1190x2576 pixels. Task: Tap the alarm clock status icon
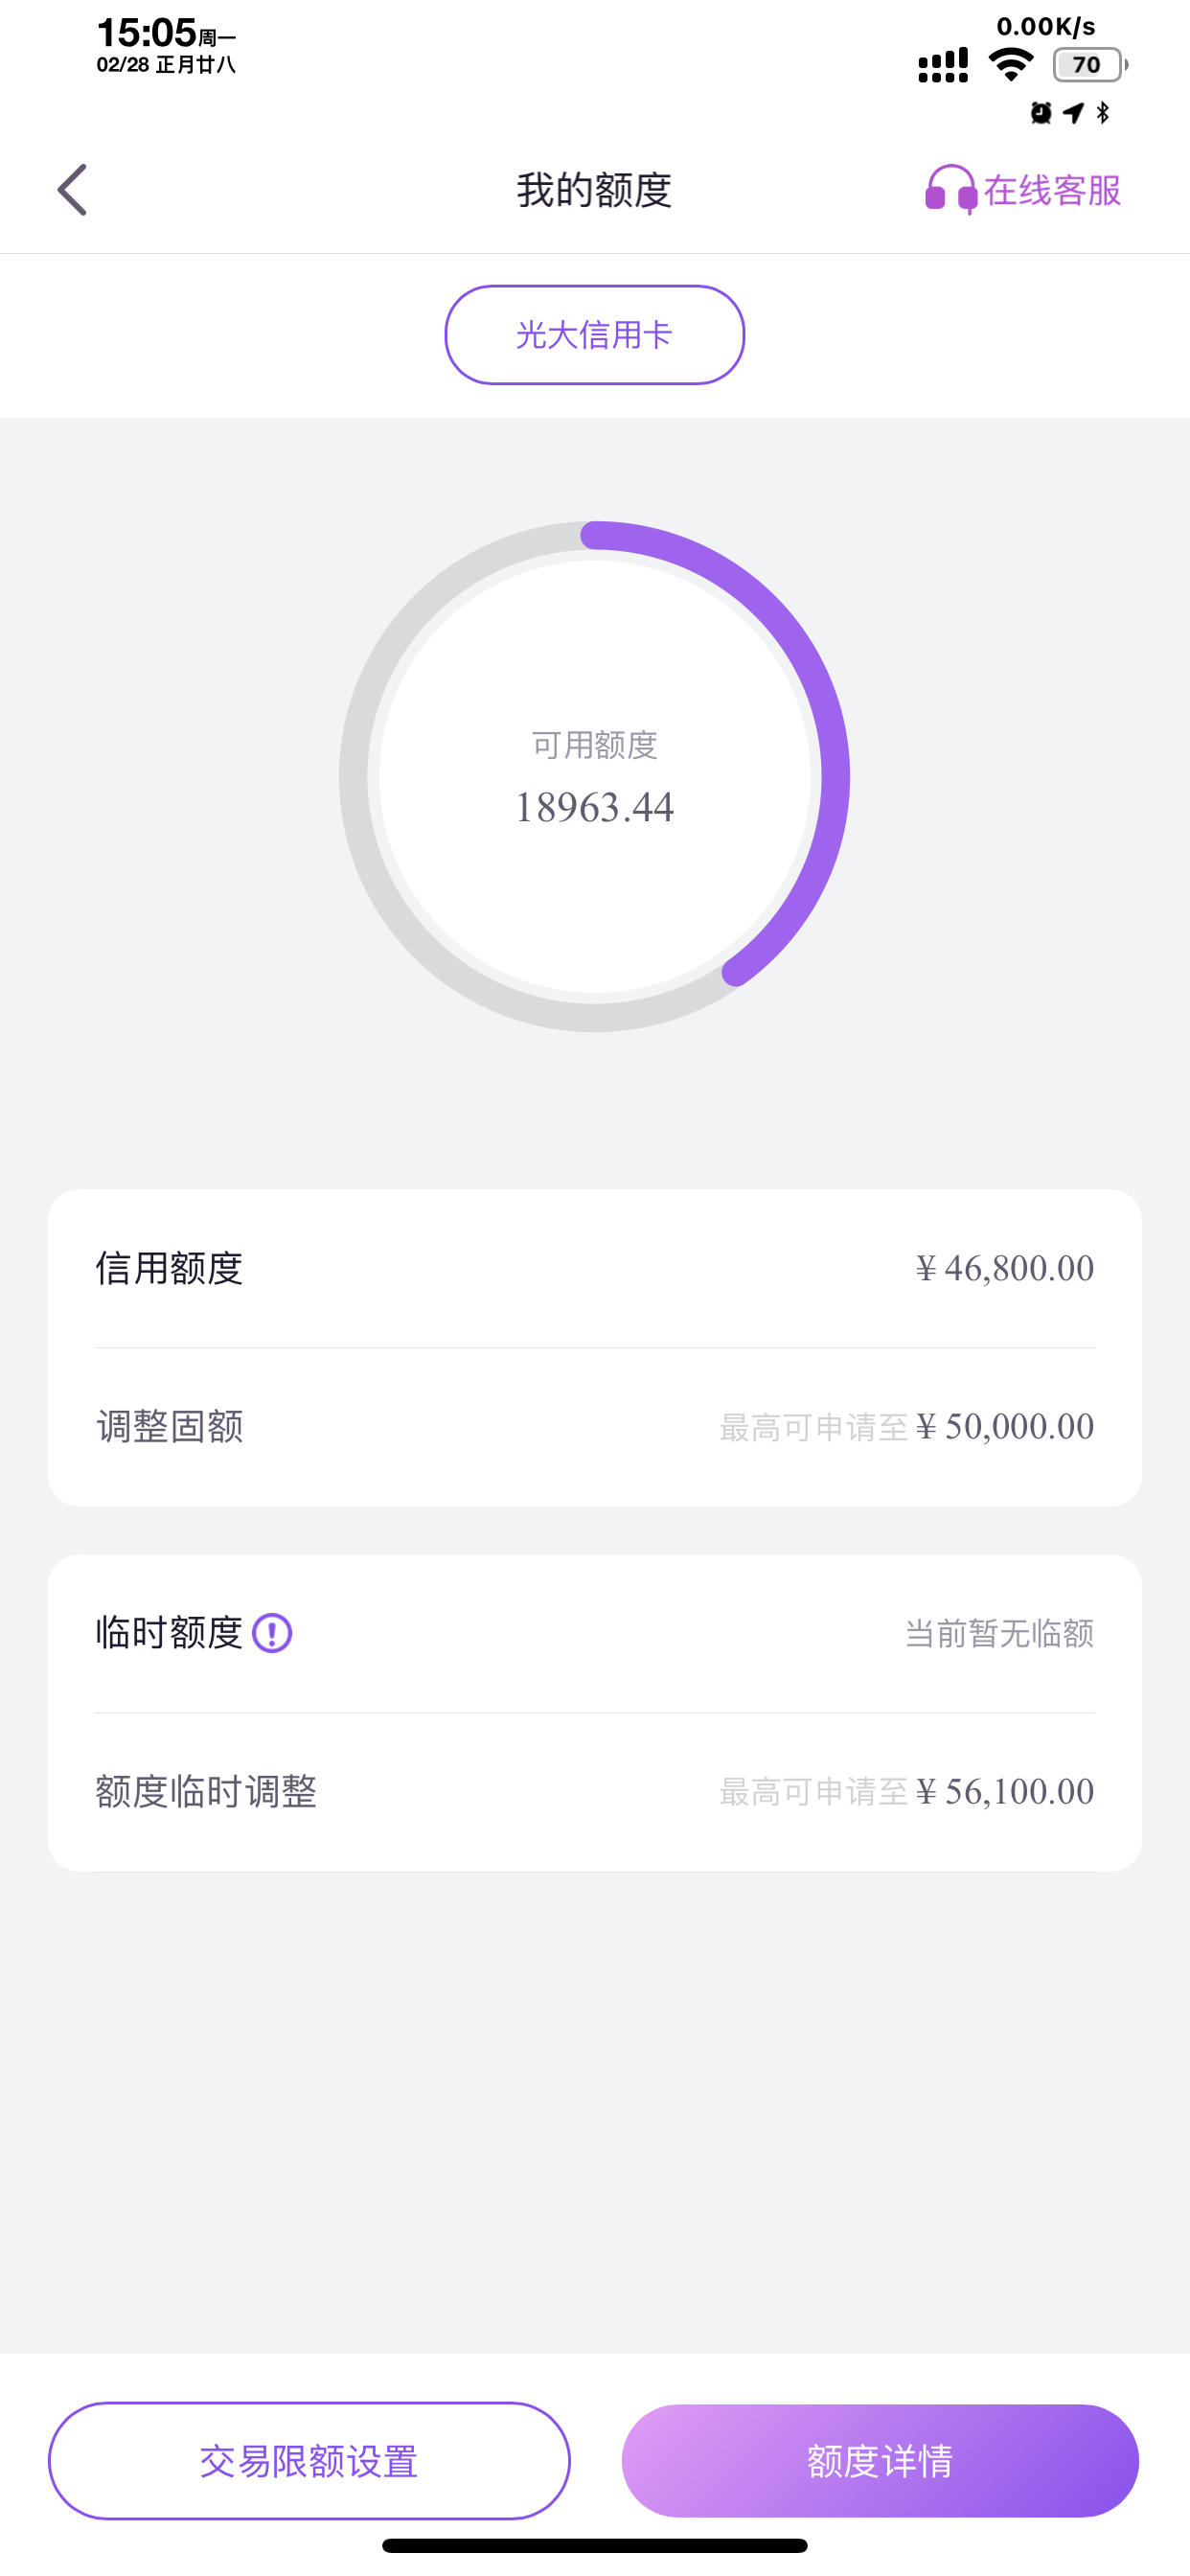(x=1041, y=112)
